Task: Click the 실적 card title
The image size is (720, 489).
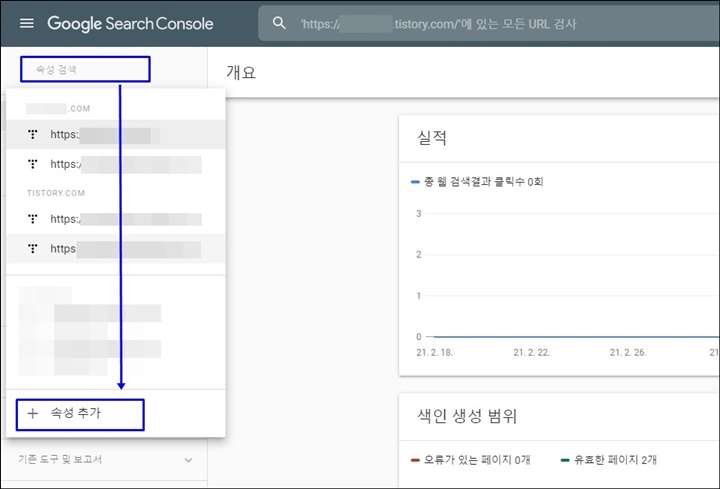Action: click(x=432, y=137)
